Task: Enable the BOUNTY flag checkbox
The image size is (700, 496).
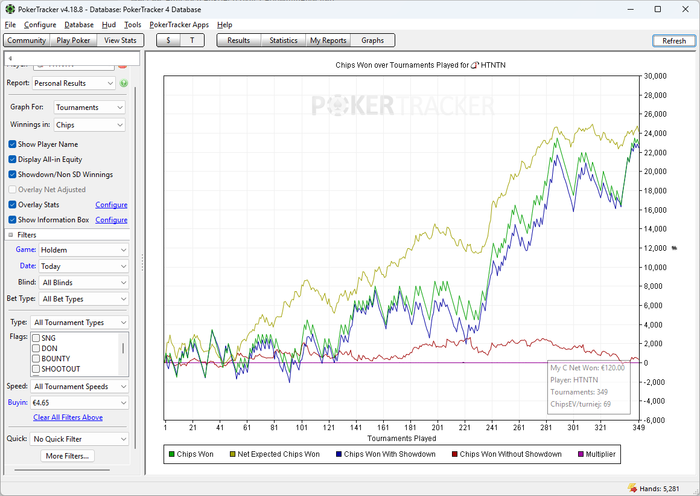Action: tap(36, 357)
